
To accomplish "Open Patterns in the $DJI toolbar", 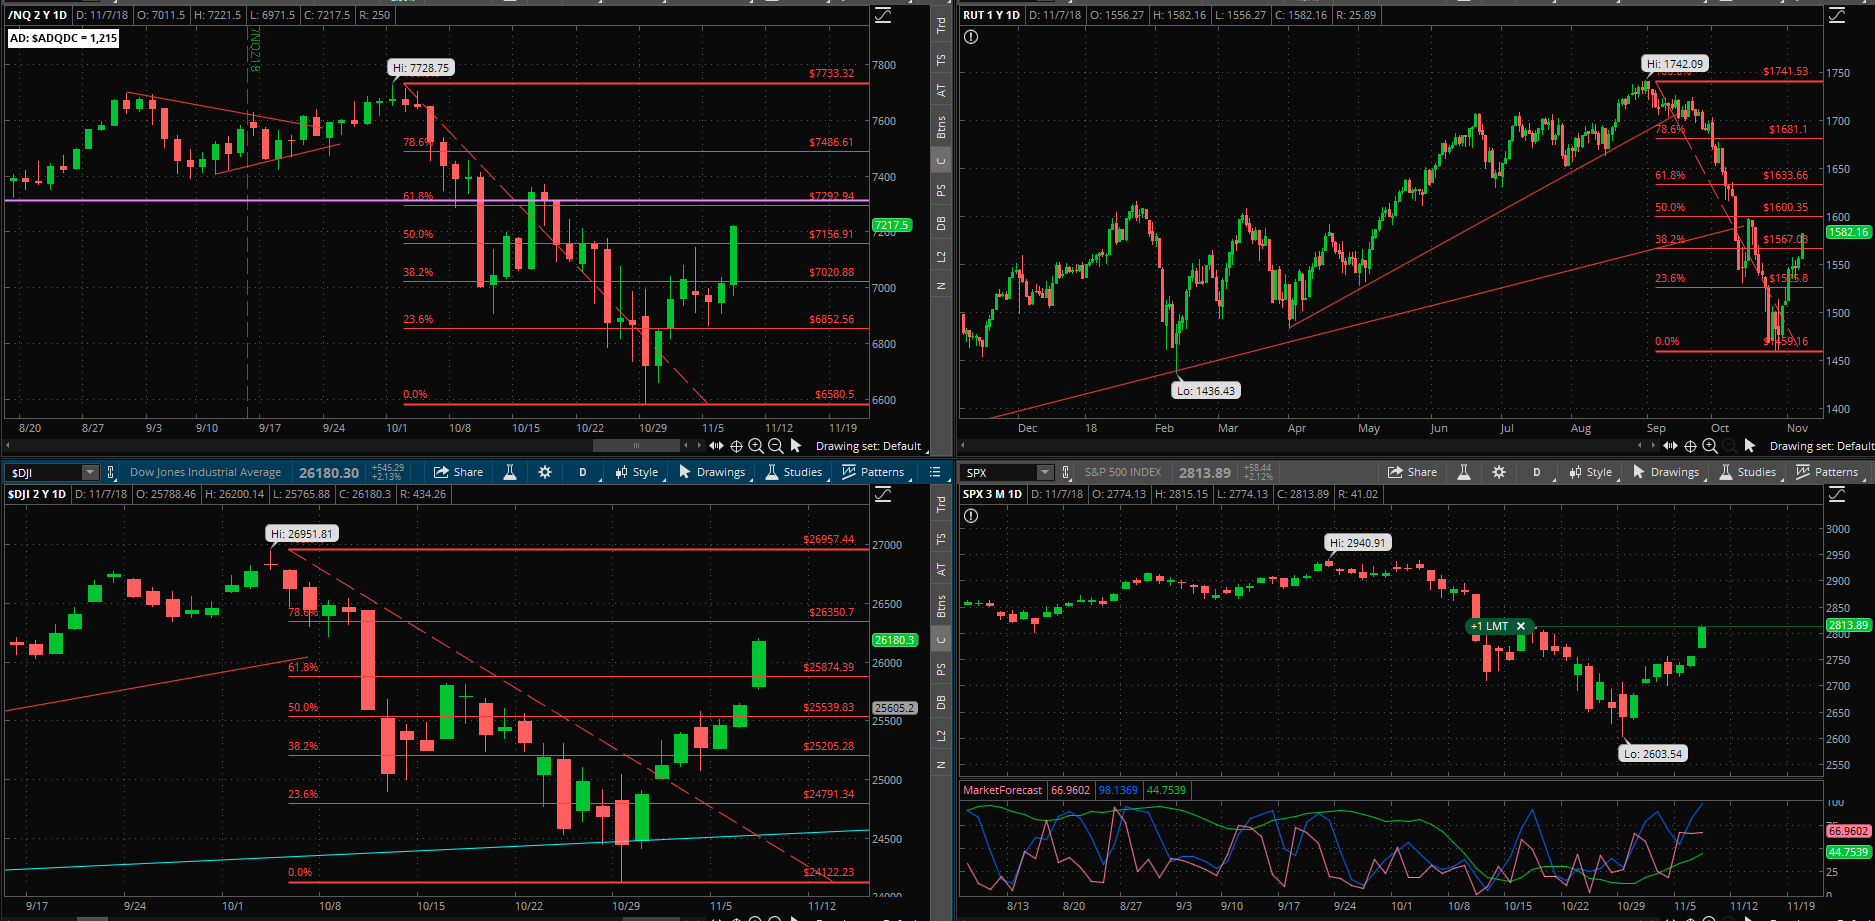I will (874, 472).
